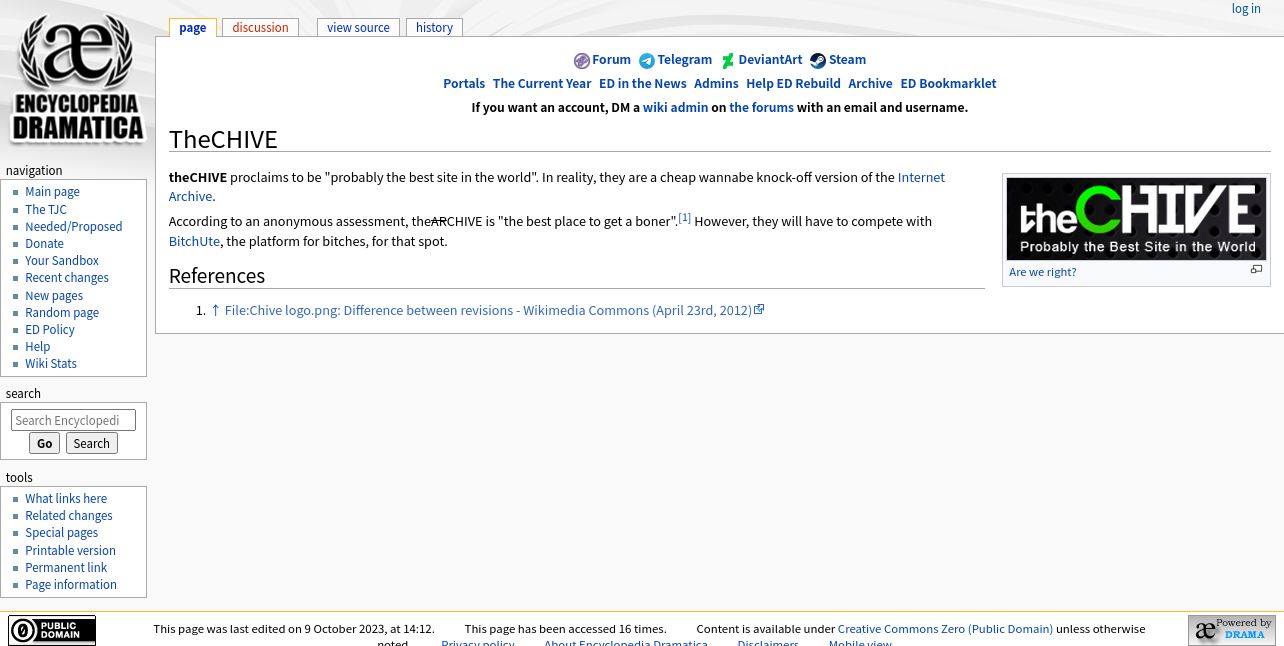This screenshot has width=1284, height=646.
Task: Open the DeviantArt text link
Action: point(770,60)
